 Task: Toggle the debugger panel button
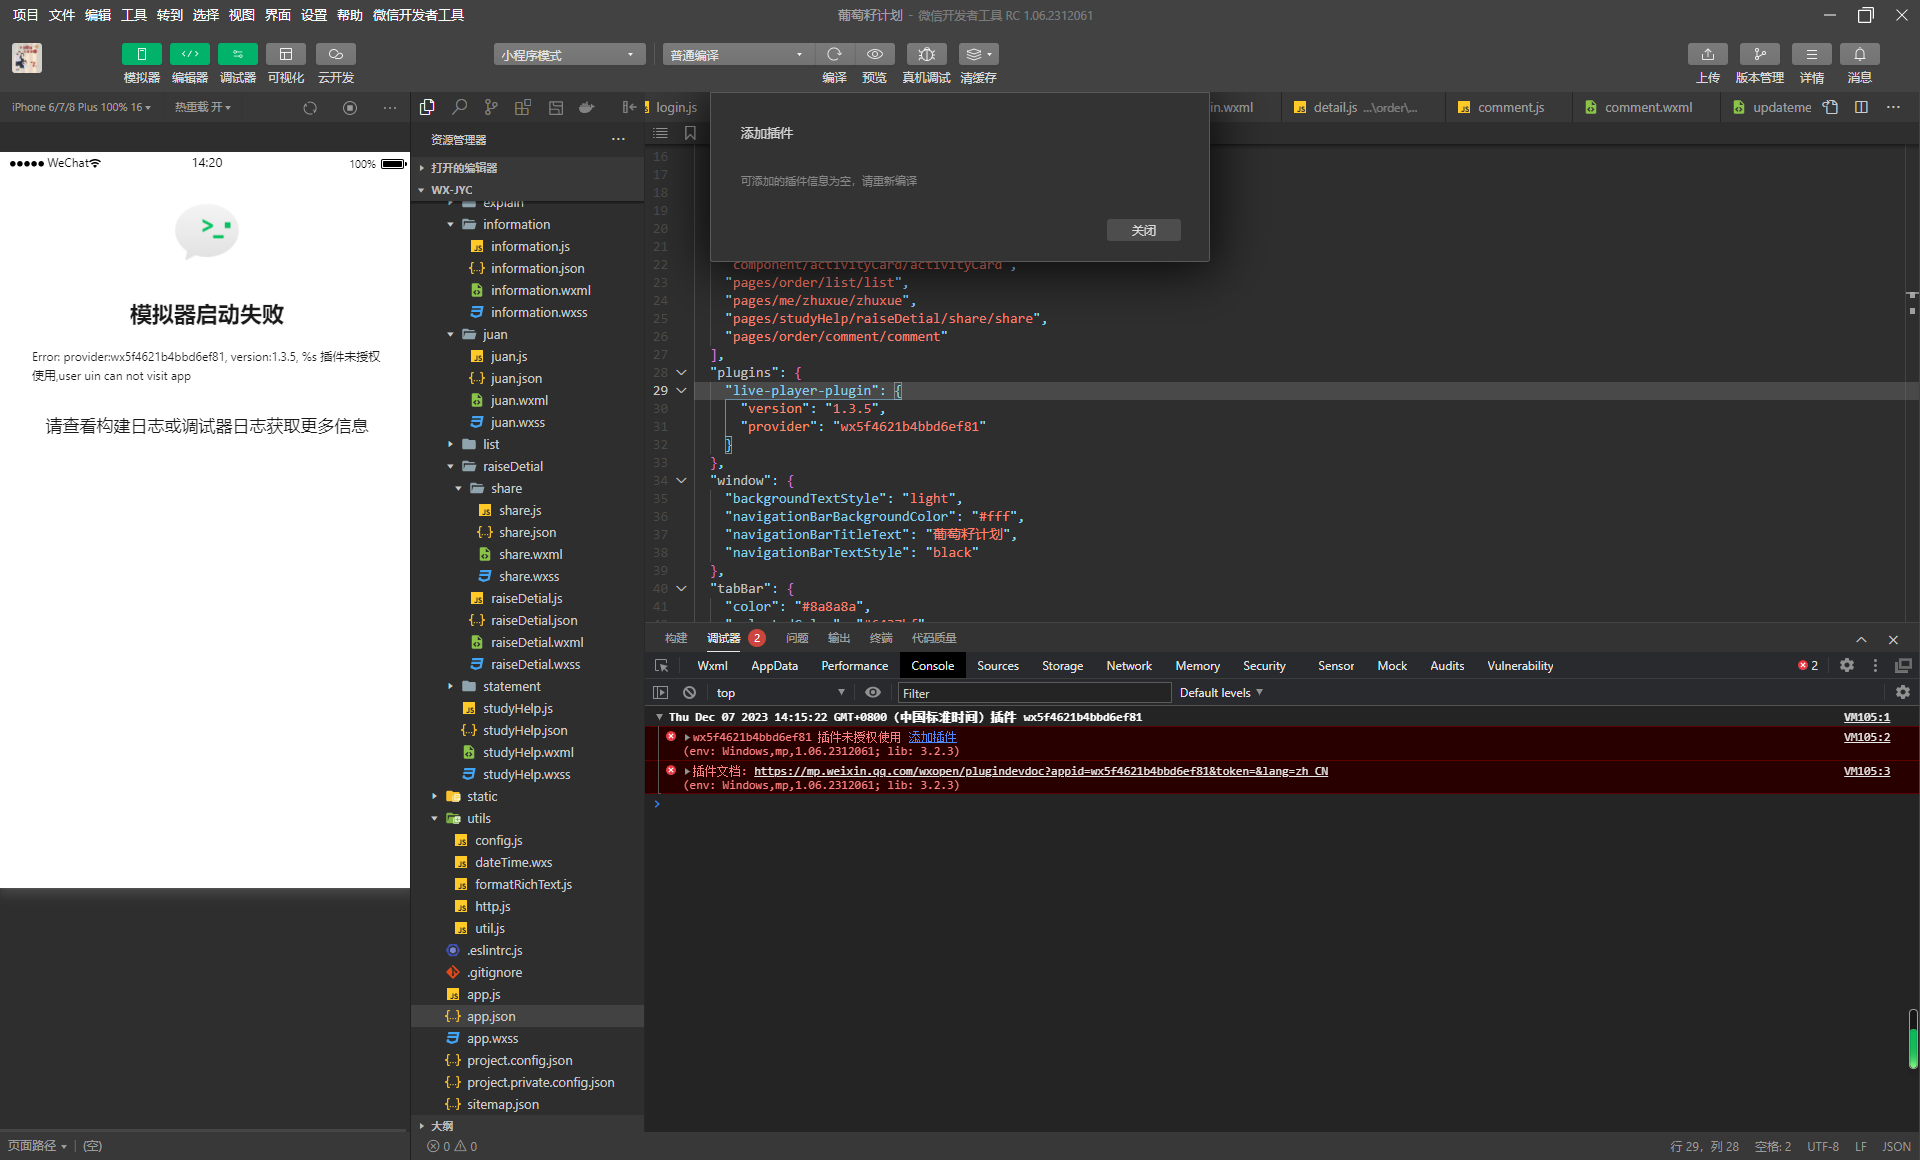coord(237,54)
